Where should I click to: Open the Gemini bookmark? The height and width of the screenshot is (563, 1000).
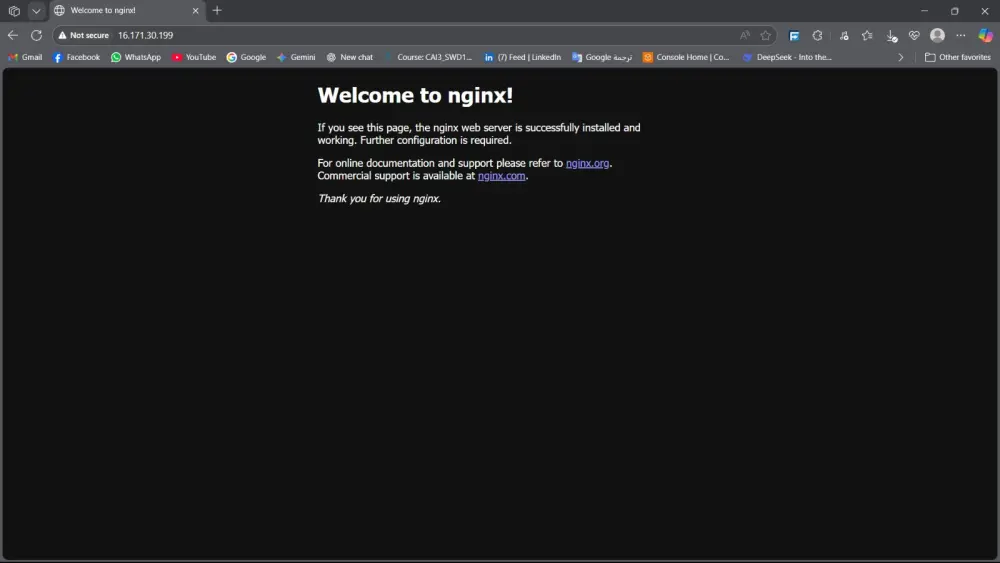click(296, 57)
